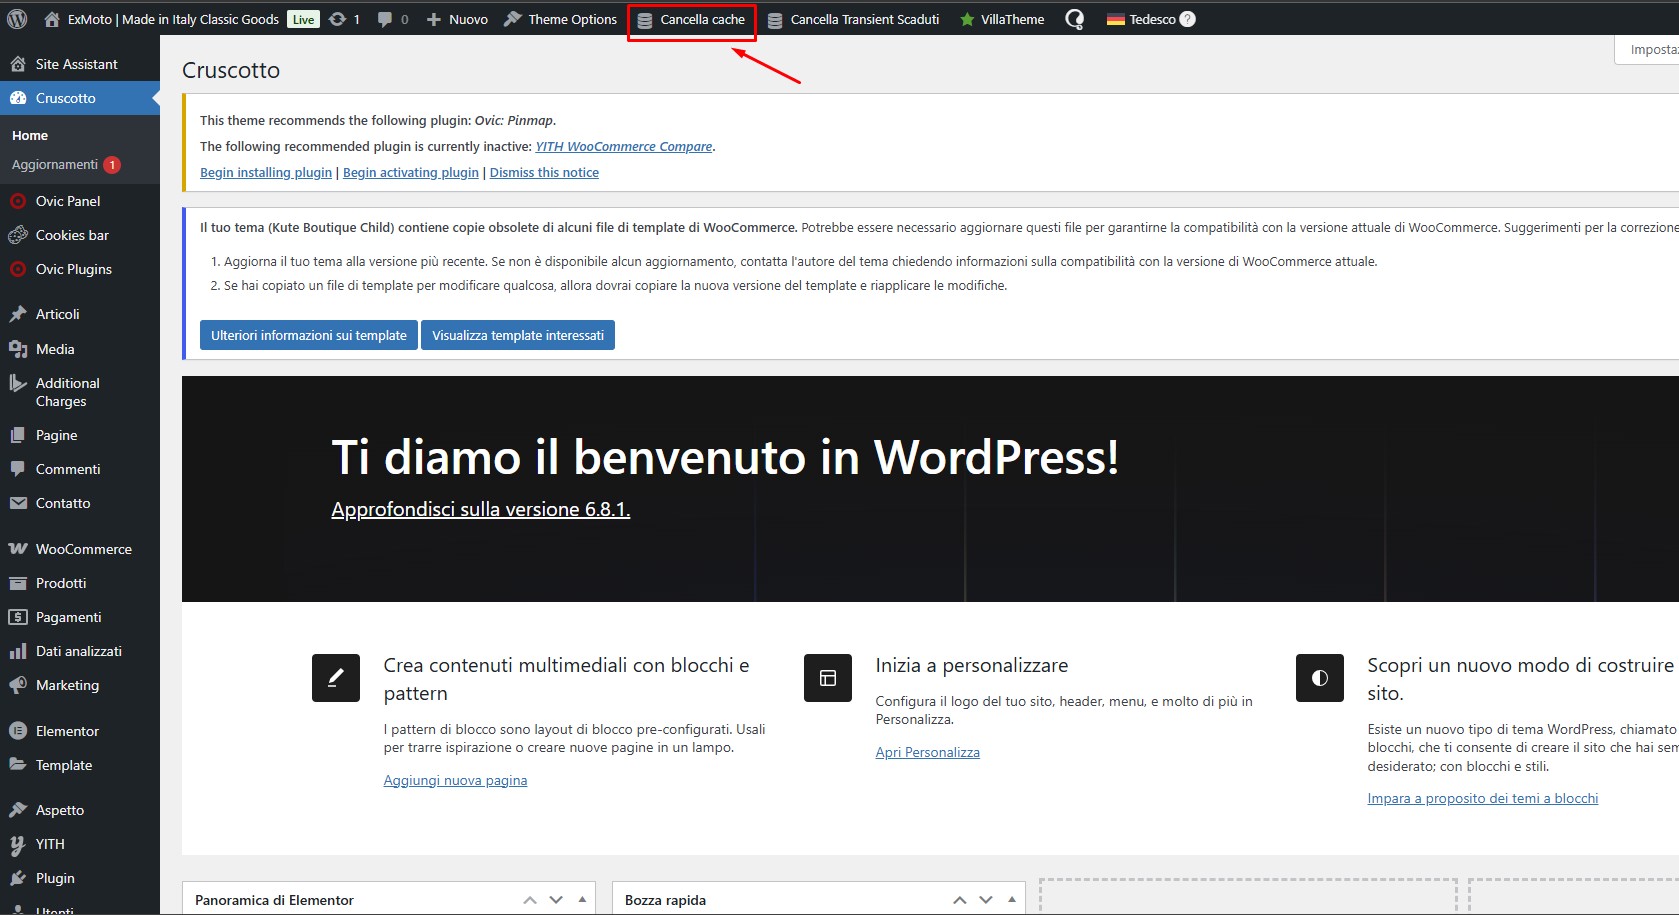The width and height of the screenshot is (1679, 915).
Task: Open Aspetto appearance menu
Action: (80, 810)
